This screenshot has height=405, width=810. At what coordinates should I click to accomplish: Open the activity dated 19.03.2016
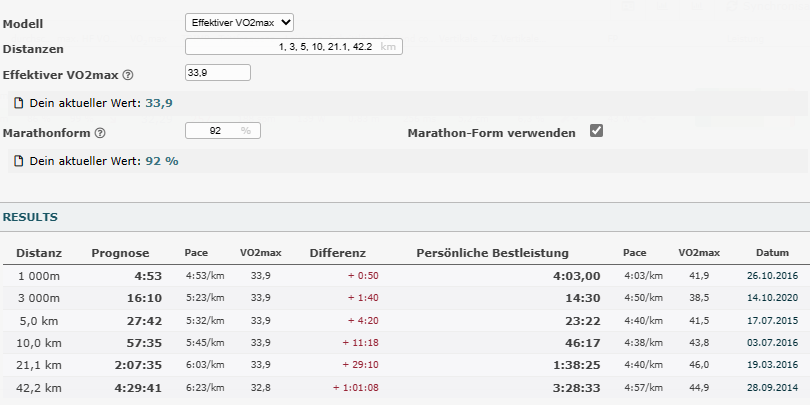[x=772, y=364]
